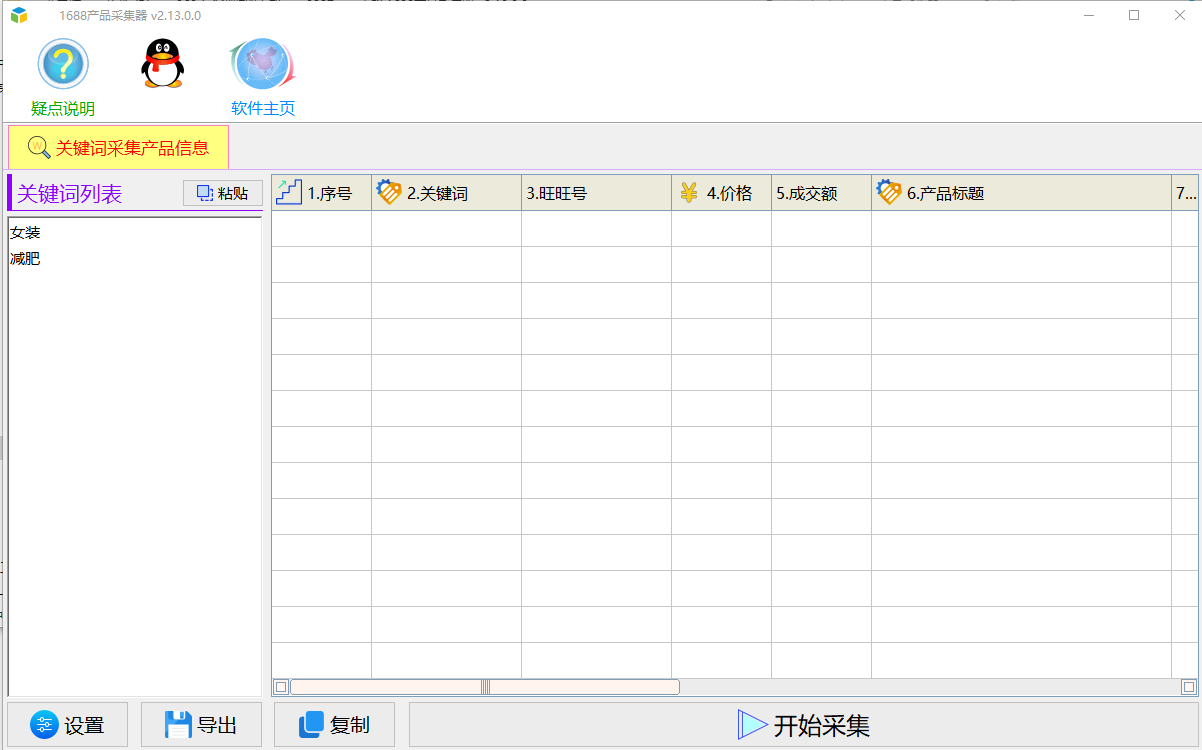
Task: Click the 导出 export button
Action: [x=201, y=725]
